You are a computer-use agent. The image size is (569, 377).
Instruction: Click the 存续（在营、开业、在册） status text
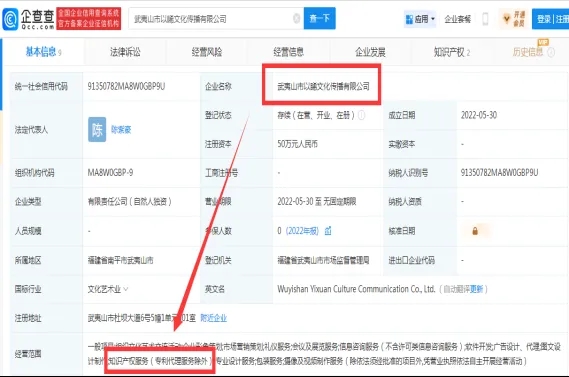[x=316, y=115]
